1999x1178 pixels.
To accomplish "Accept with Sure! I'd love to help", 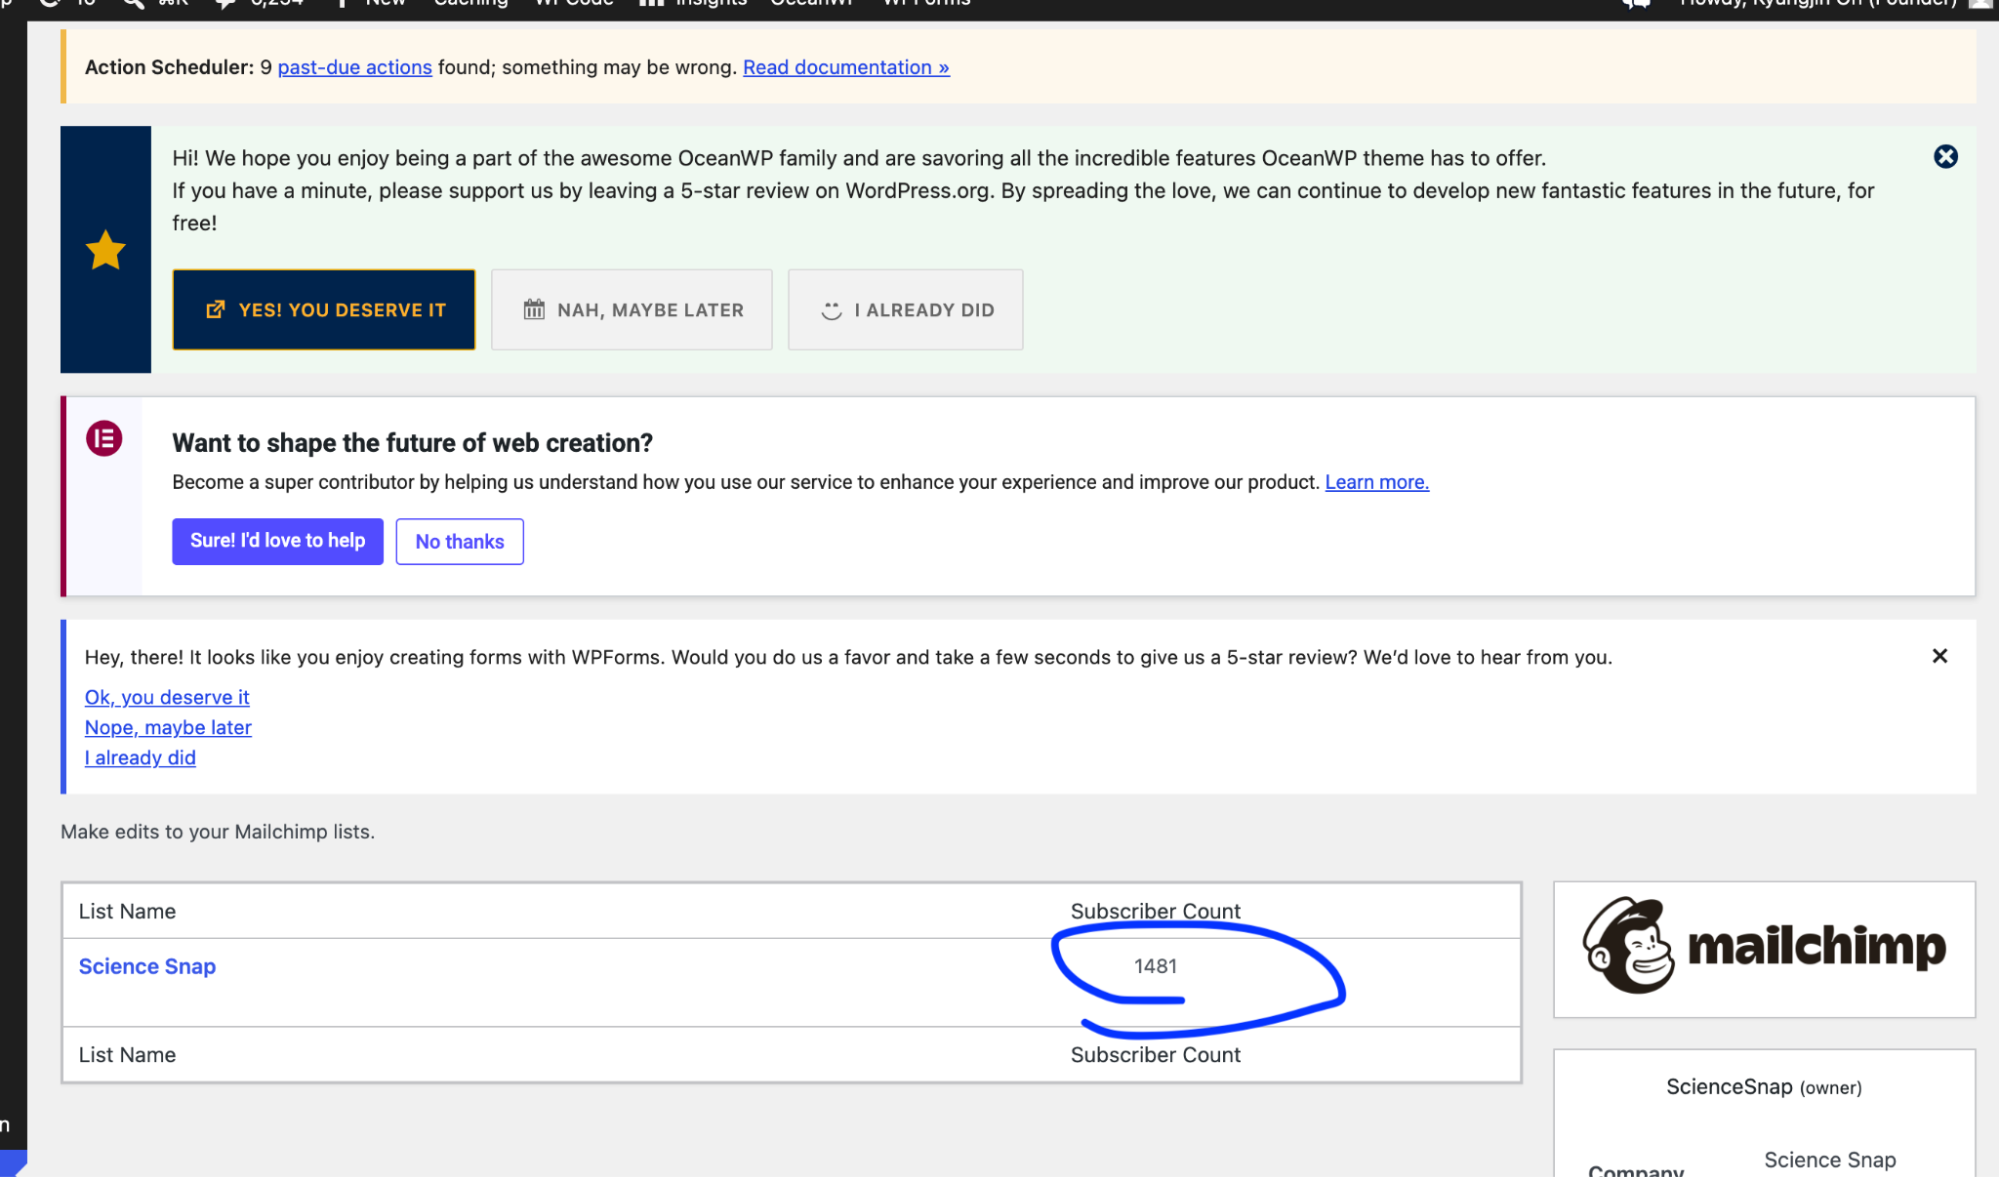I will click(278, 541).
